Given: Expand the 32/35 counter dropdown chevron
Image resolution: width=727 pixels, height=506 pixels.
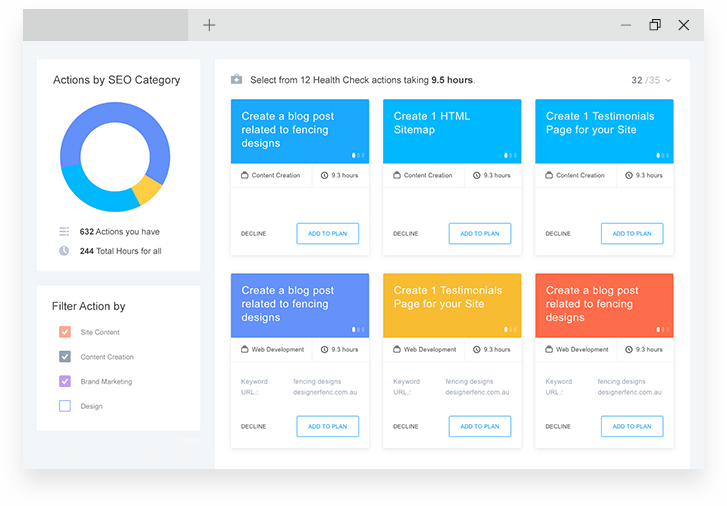Looking at the screenshot, I should [668, 80].
